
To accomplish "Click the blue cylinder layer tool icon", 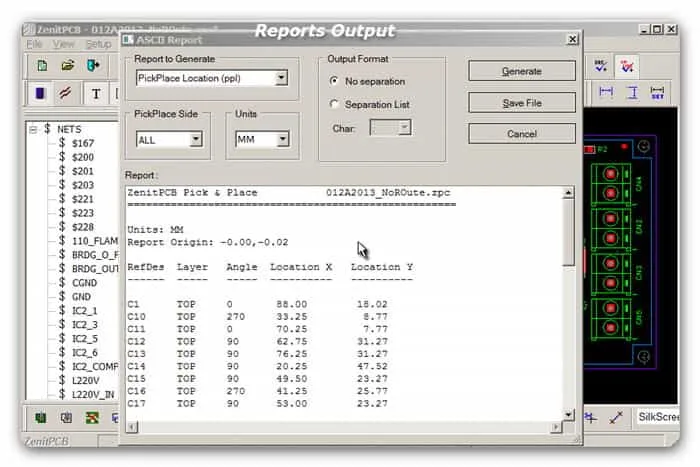I will pos(40,94).
